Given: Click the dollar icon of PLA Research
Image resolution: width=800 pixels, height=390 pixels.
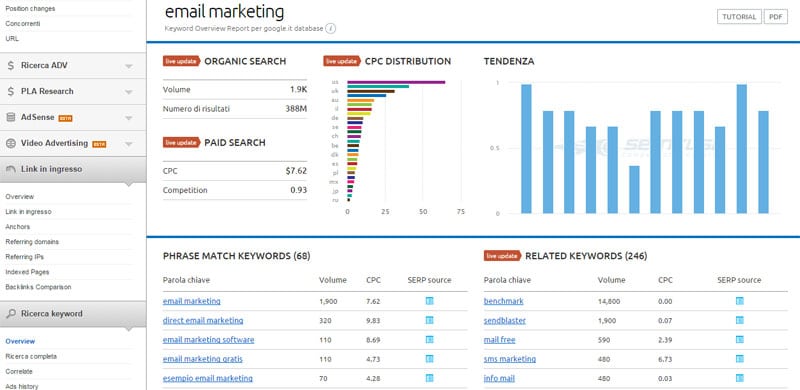Looking at the screenshot, I should pyautogui.click(x=11, y=91).
